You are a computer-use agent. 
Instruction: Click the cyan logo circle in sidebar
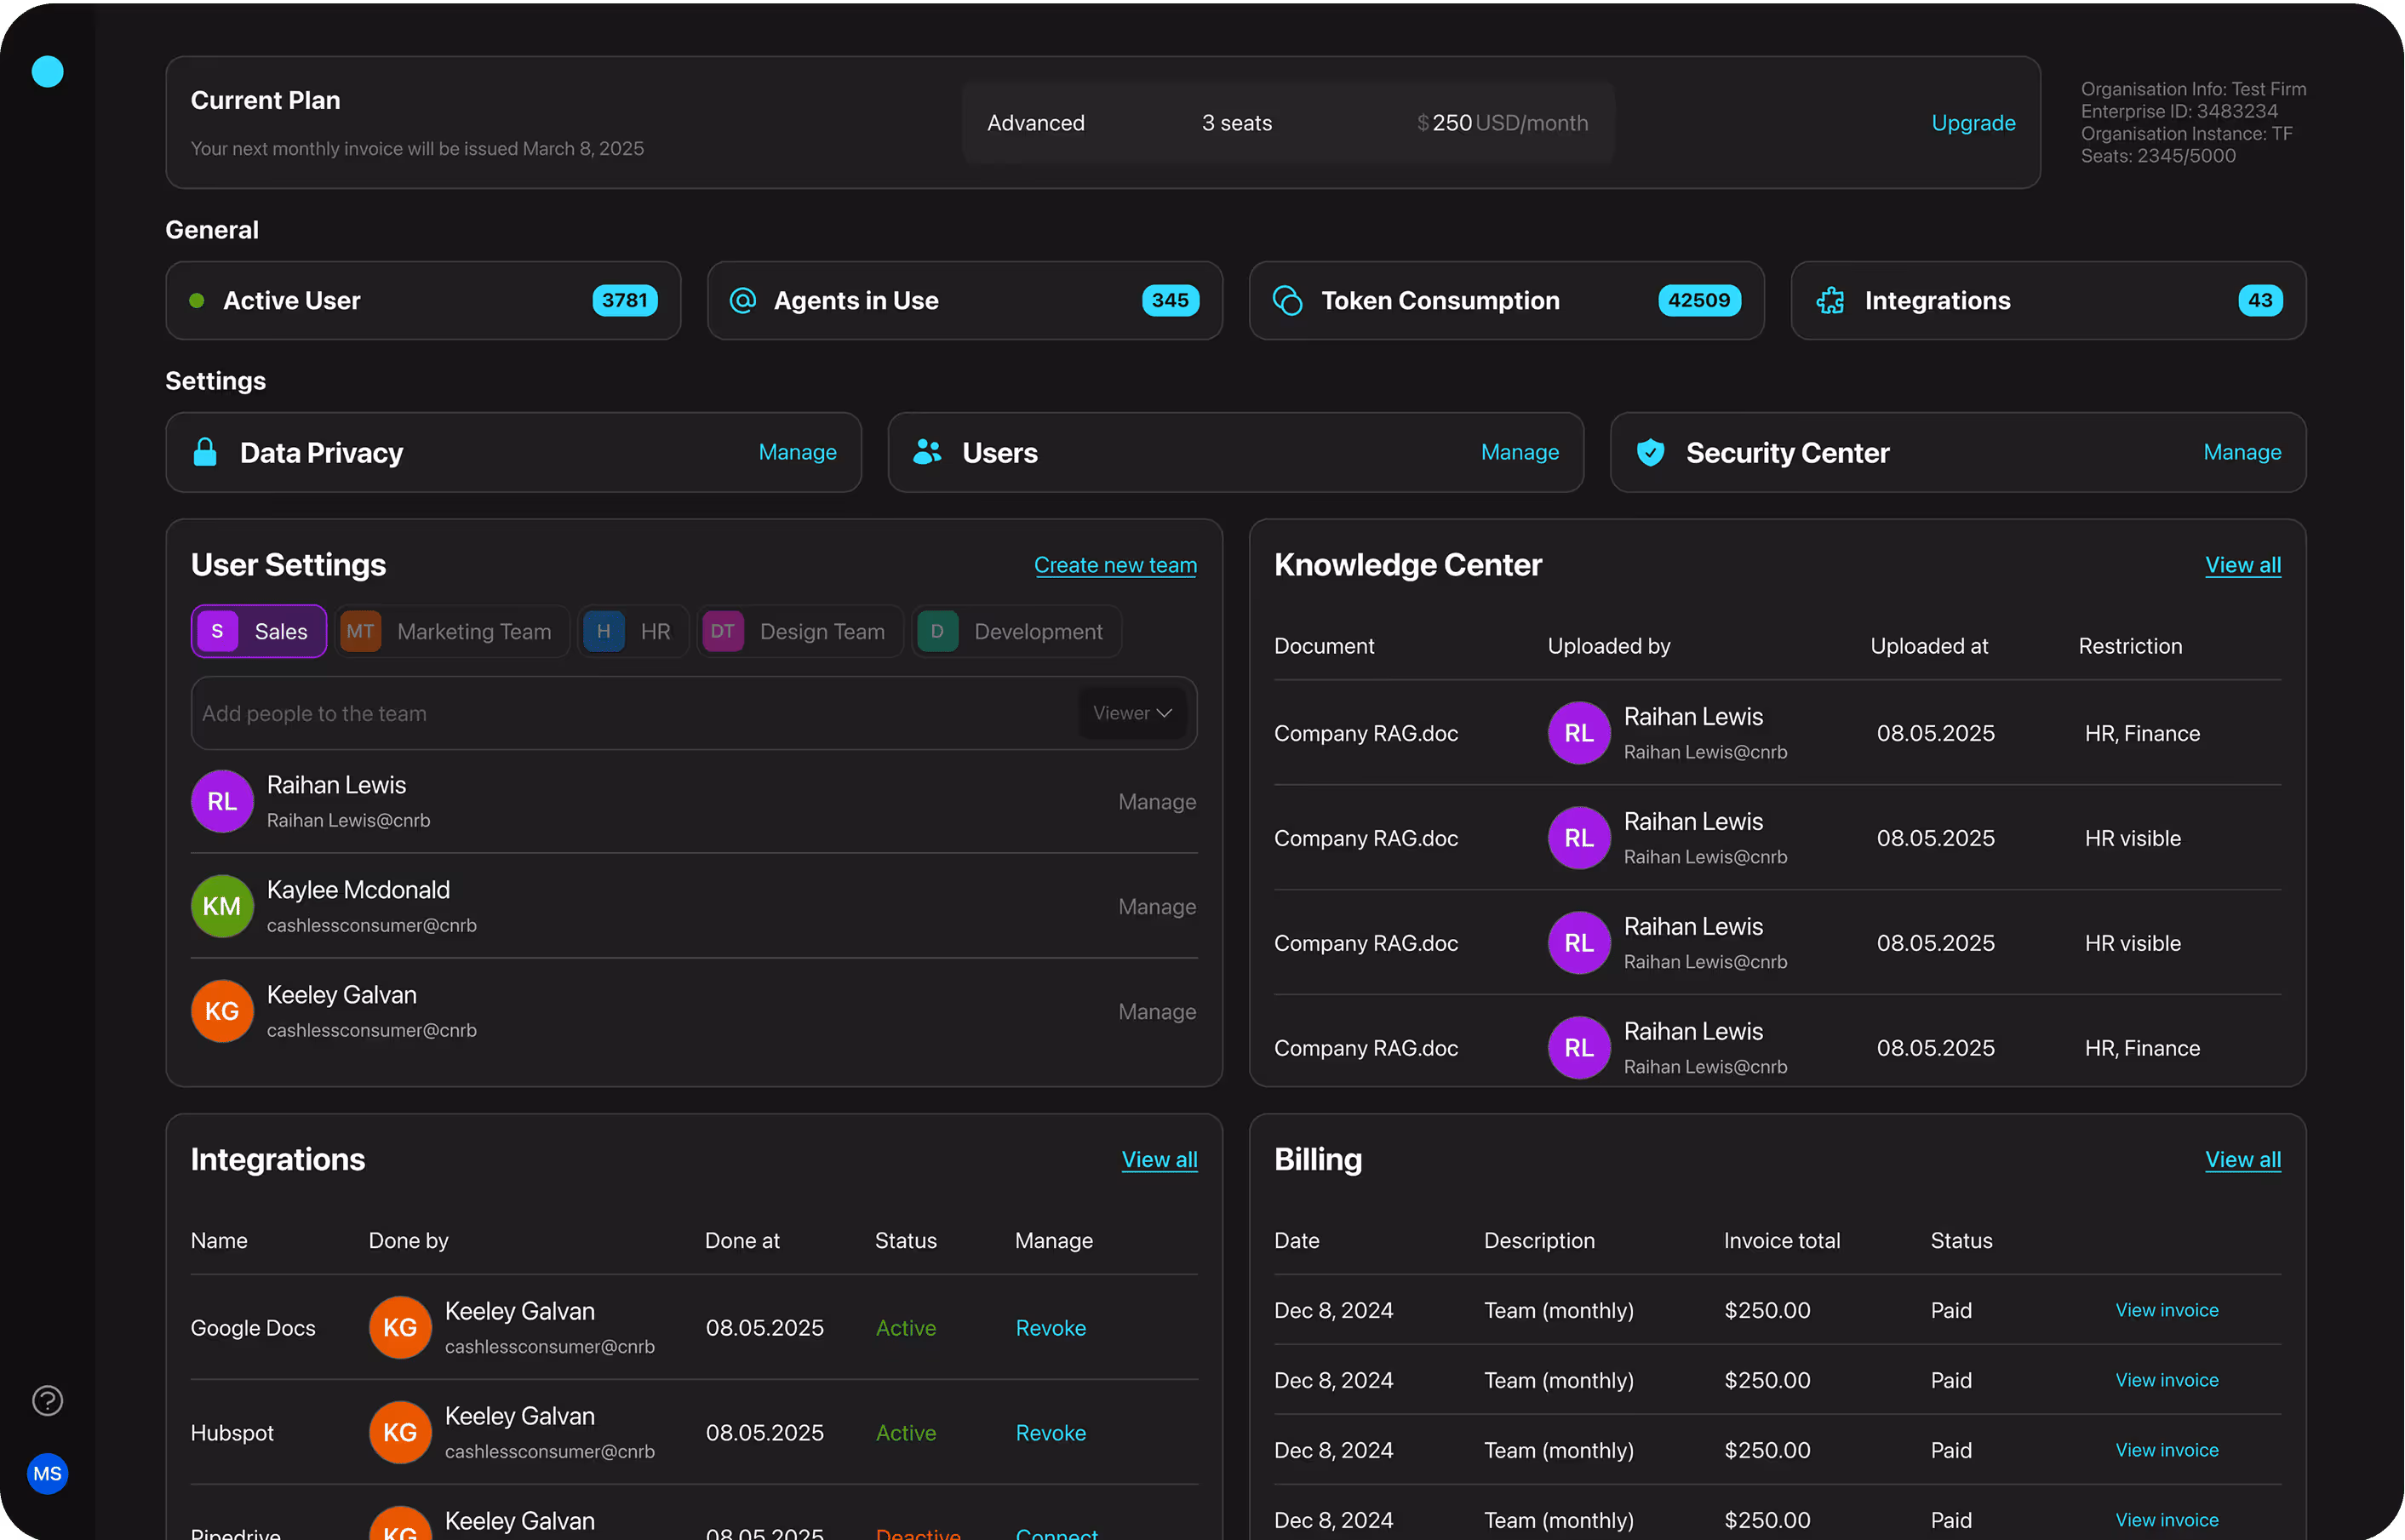47,71
